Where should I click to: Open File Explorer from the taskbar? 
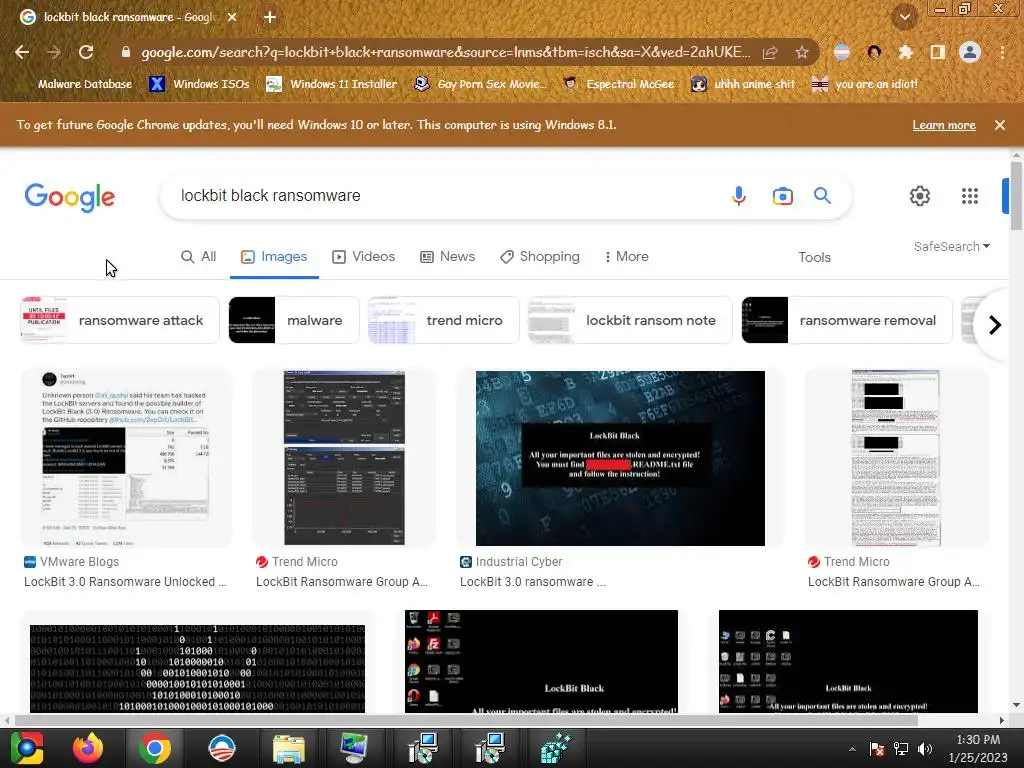(x=288, y=748)
